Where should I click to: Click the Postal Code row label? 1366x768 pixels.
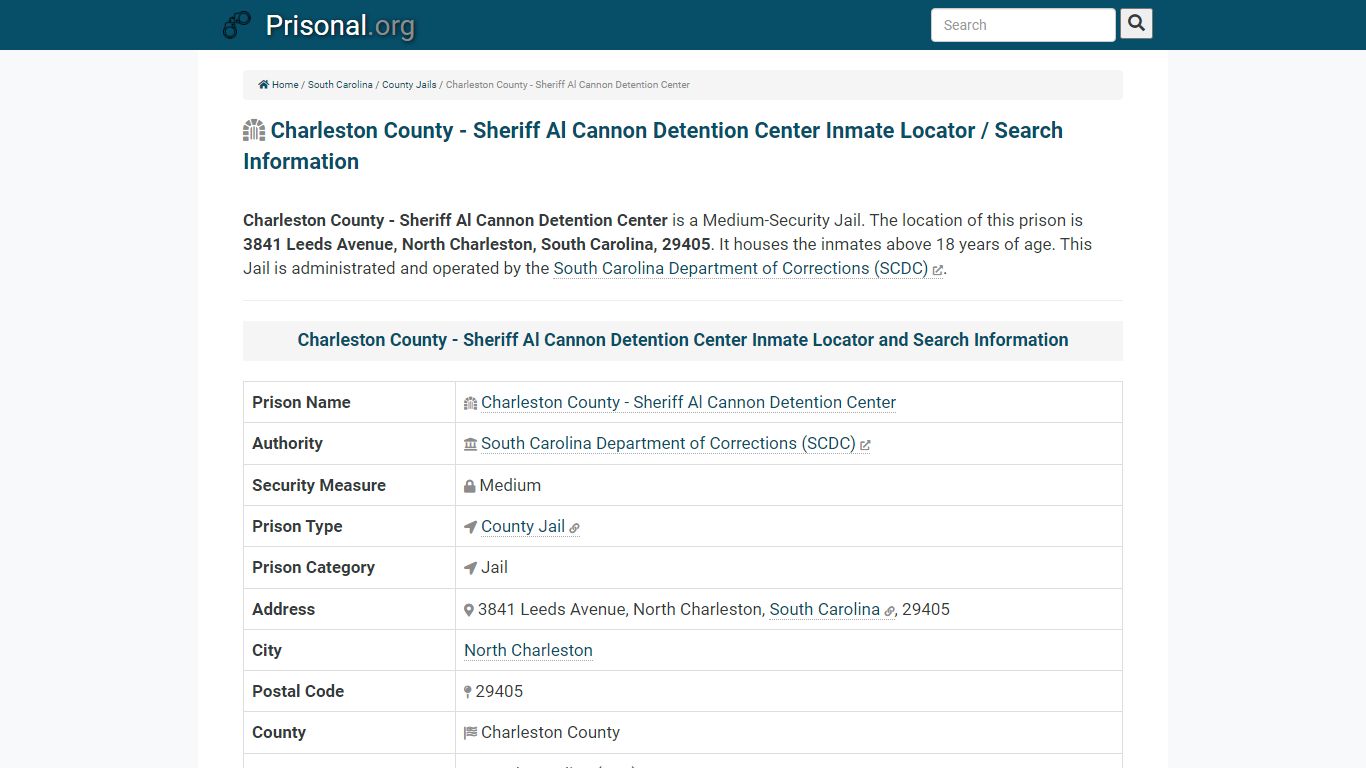point(298,691)
